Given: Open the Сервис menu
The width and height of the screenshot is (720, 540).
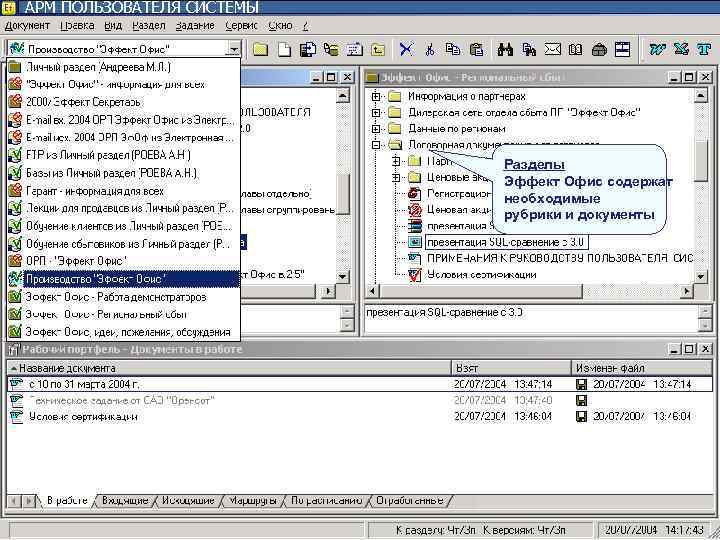Looking at the screenshot, I should click(242, 26).
